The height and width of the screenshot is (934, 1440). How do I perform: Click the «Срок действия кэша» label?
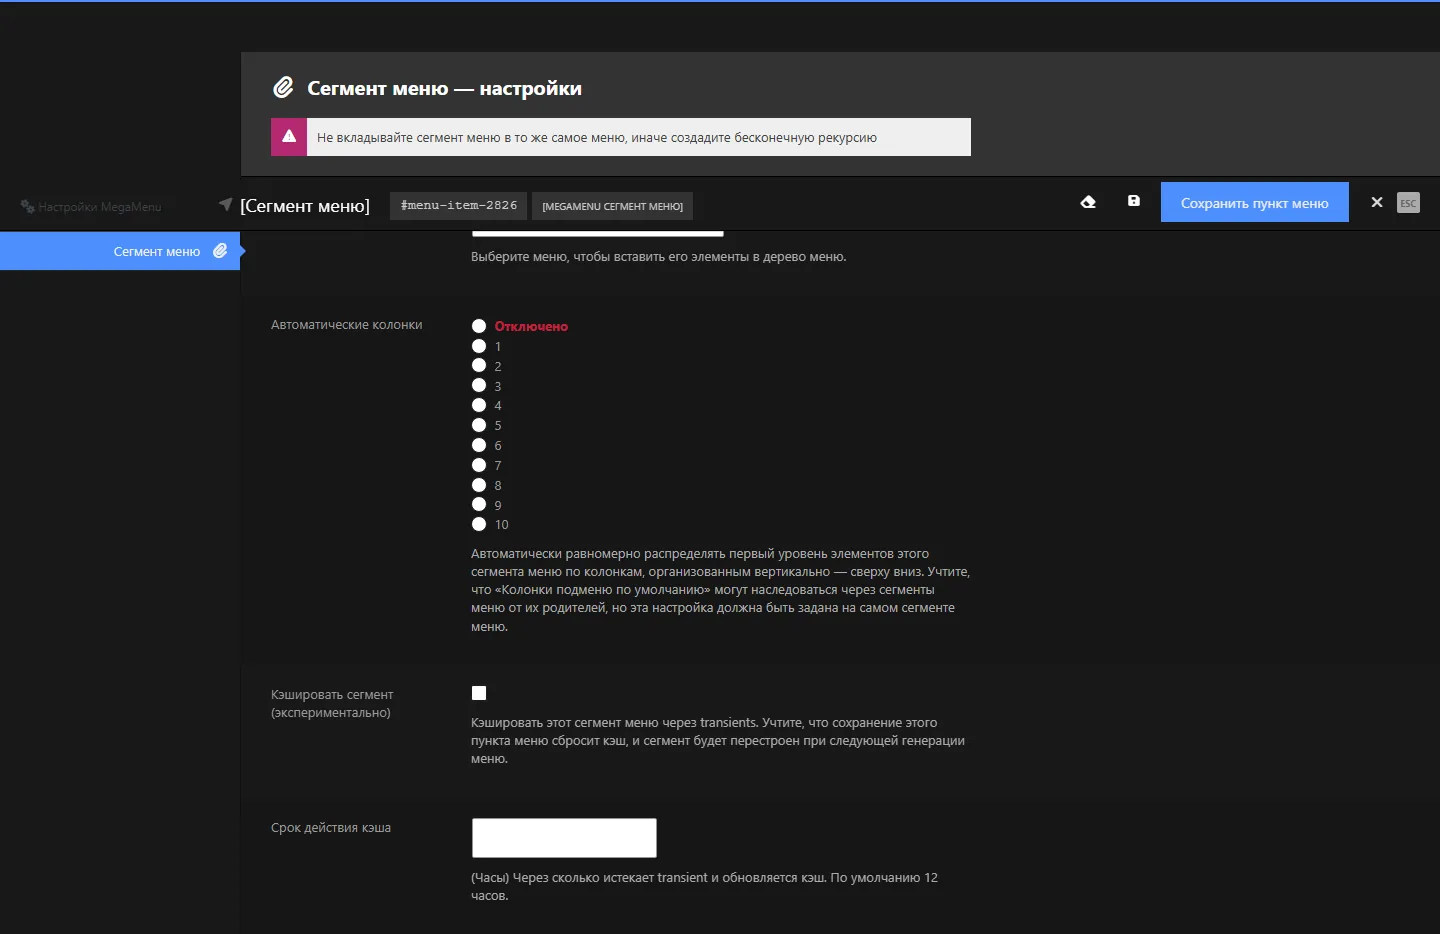tap(331, 828)
